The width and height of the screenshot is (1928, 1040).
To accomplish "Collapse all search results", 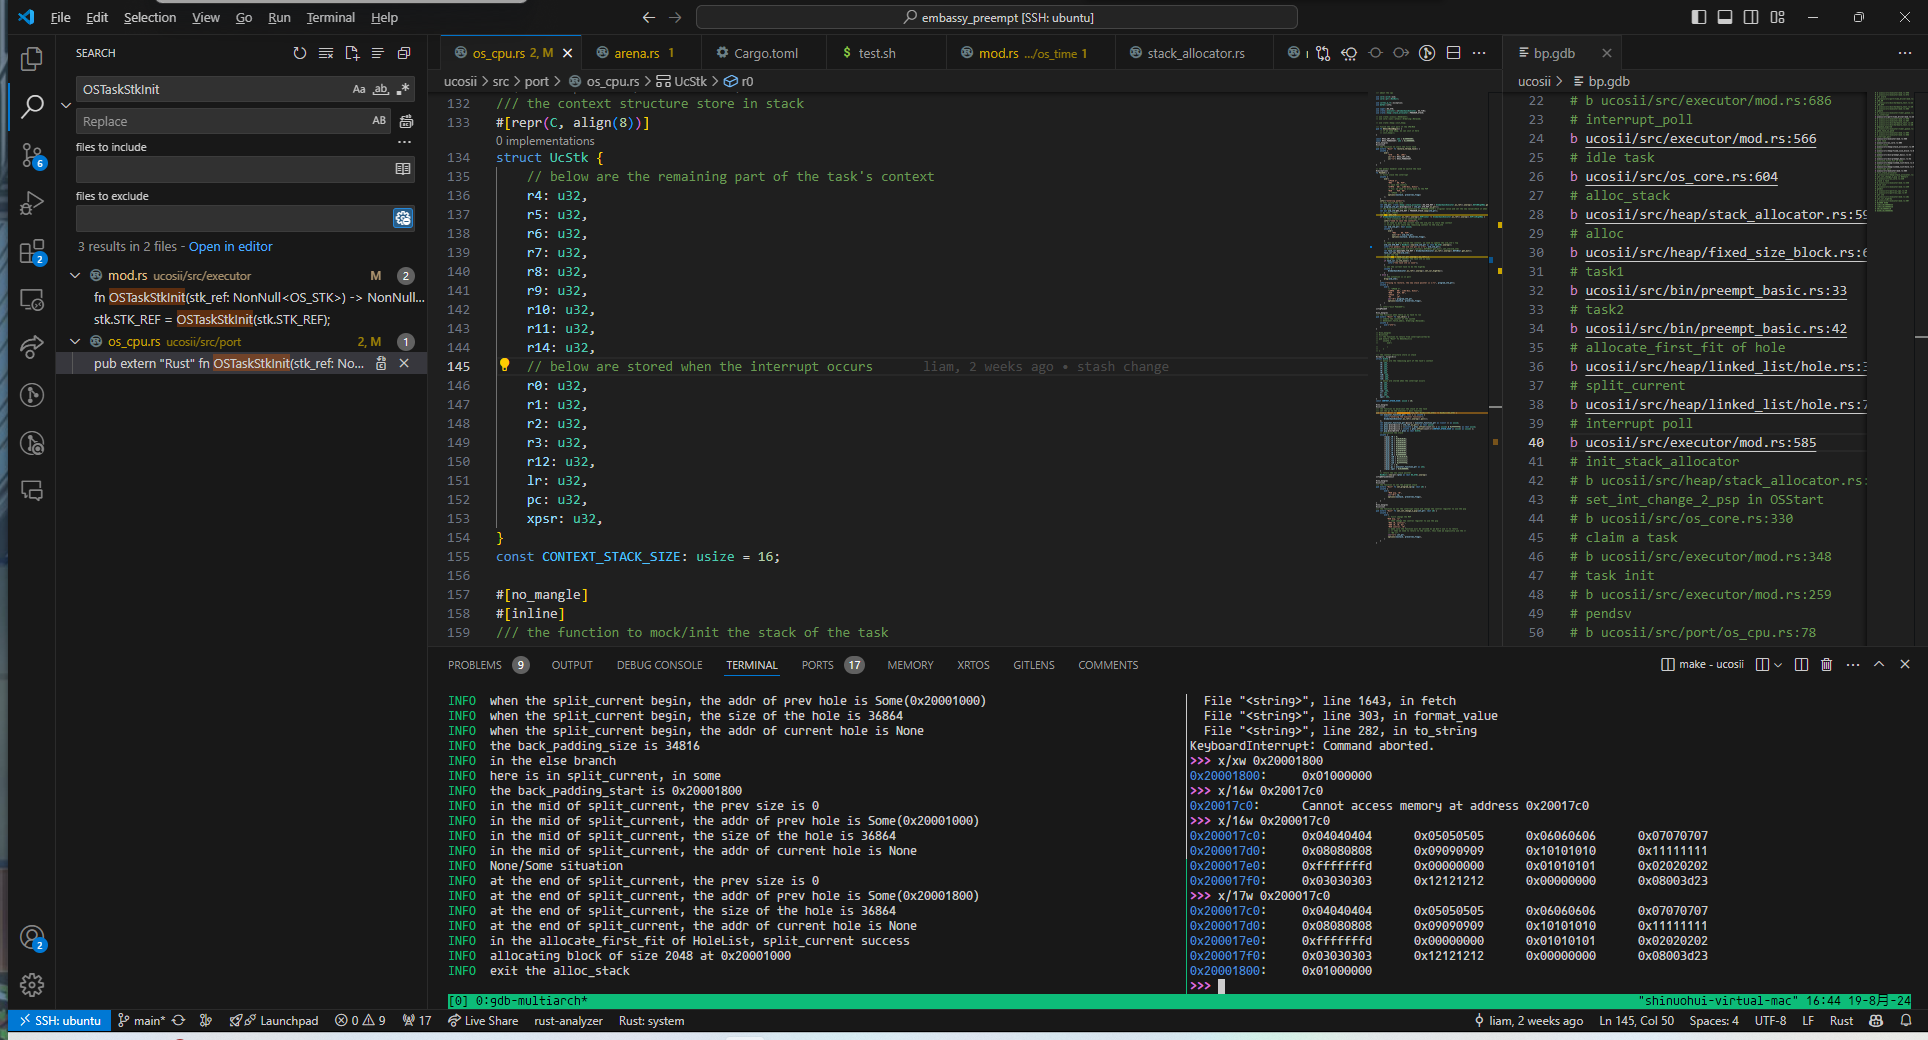I will (x=404, y=53).
